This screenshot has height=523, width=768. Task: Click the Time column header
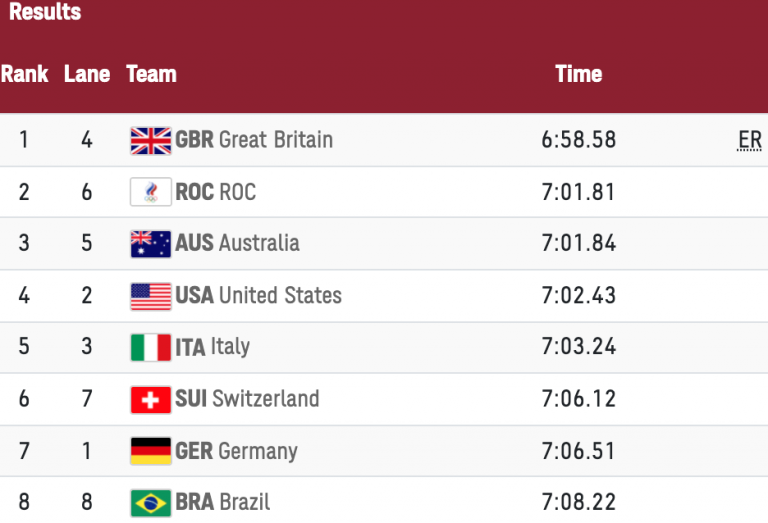point(578,74)
